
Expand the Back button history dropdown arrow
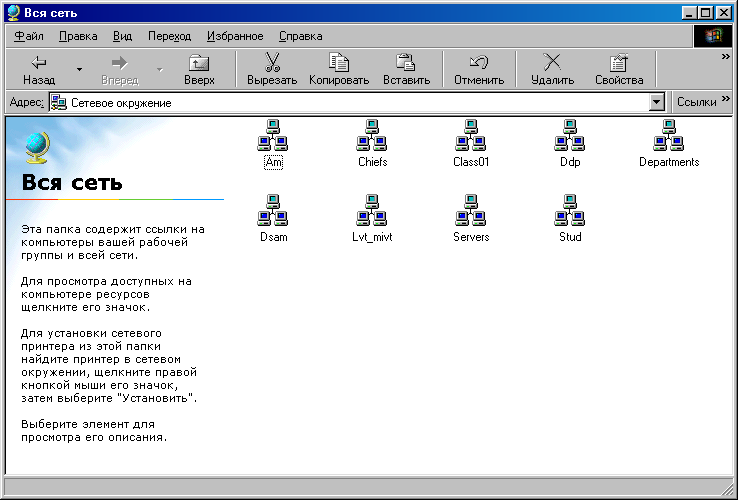click(79, 69)
